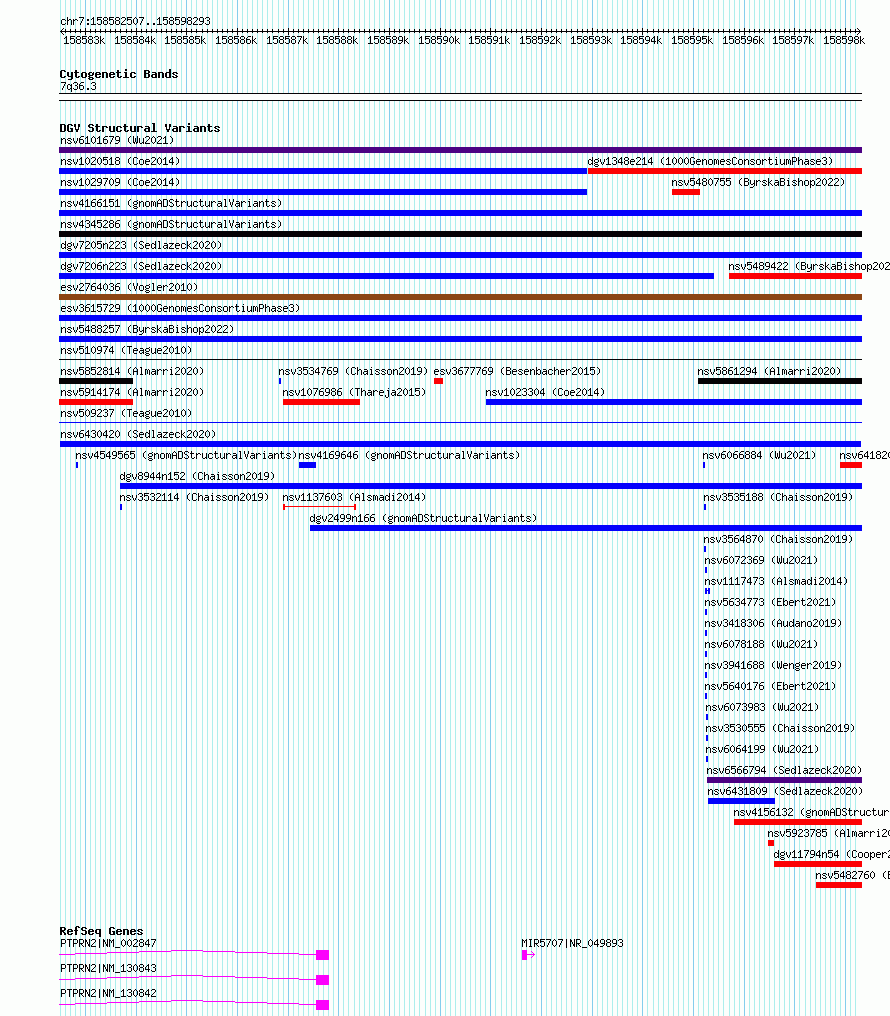Open nsv3530555 (Chaisson2019) label

pos(780,728)
